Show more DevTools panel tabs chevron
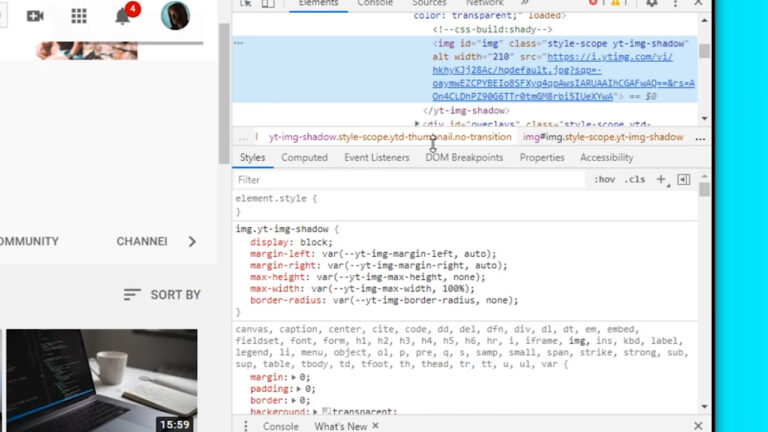 pyautogui.click(x=525, y=3)
